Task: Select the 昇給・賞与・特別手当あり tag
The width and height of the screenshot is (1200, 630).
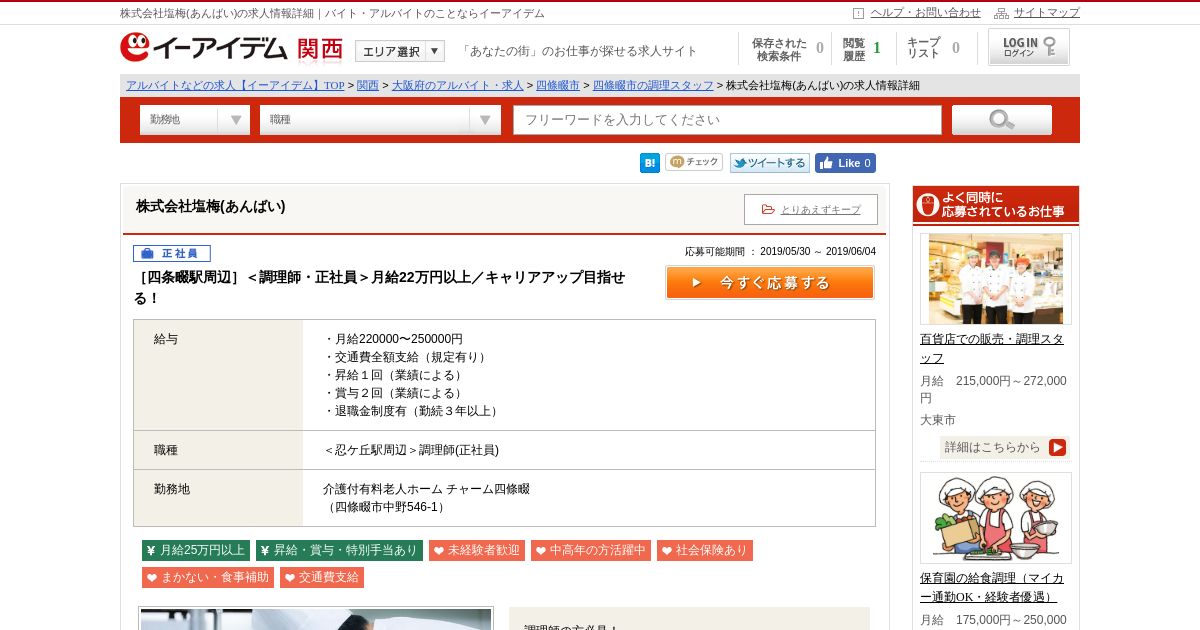Action: click(x=339, y=550)
